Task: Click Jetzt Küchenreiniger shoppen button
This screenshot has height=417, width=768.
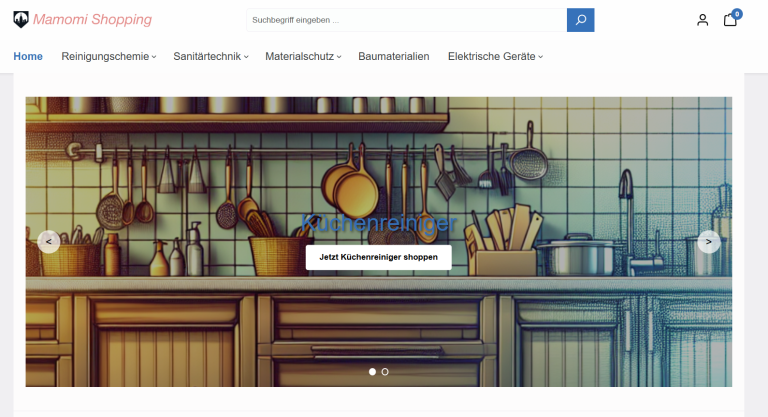Action: (378, 257)
